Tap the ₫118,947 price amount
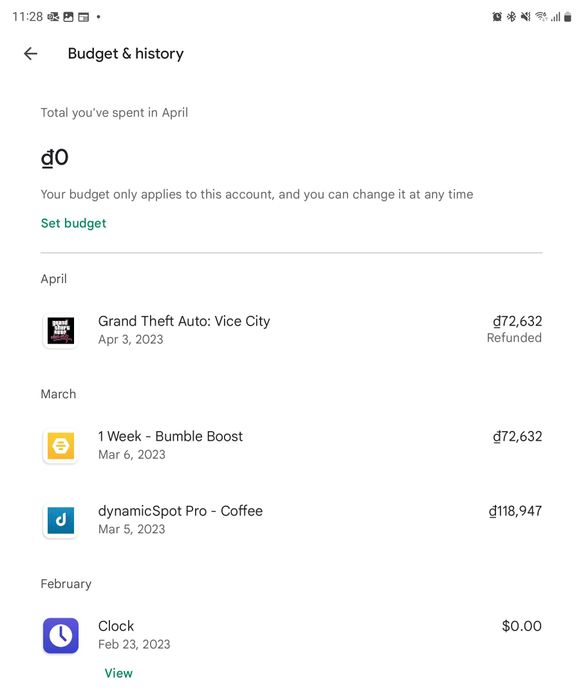This screenshot has height=700, width=583. (515, 511)
